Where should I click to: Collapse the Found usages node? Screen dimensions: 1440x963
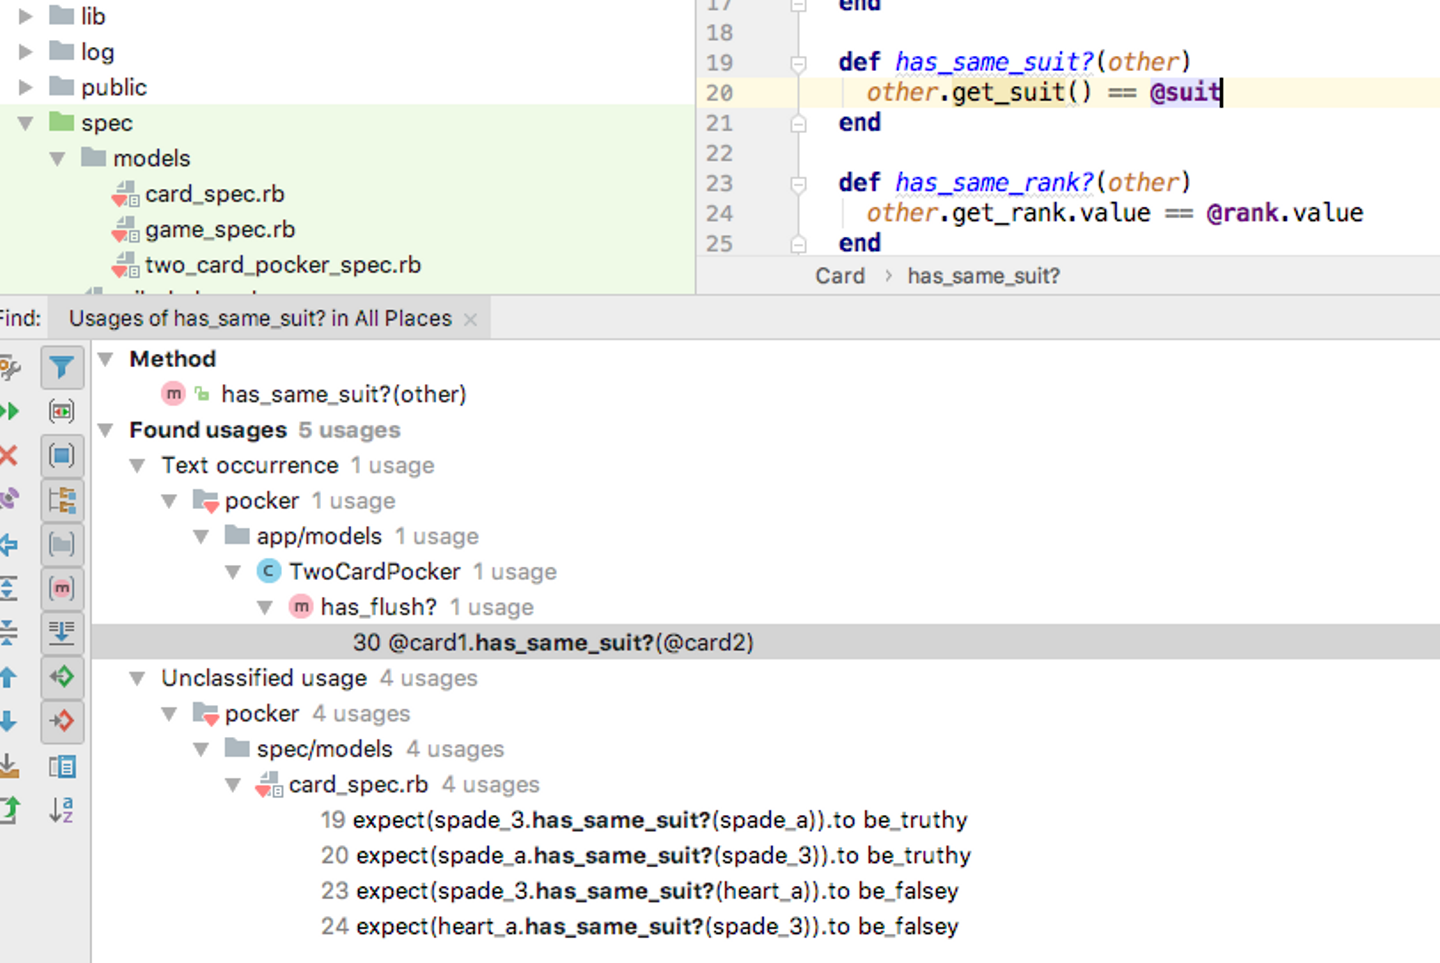point(106,430)
